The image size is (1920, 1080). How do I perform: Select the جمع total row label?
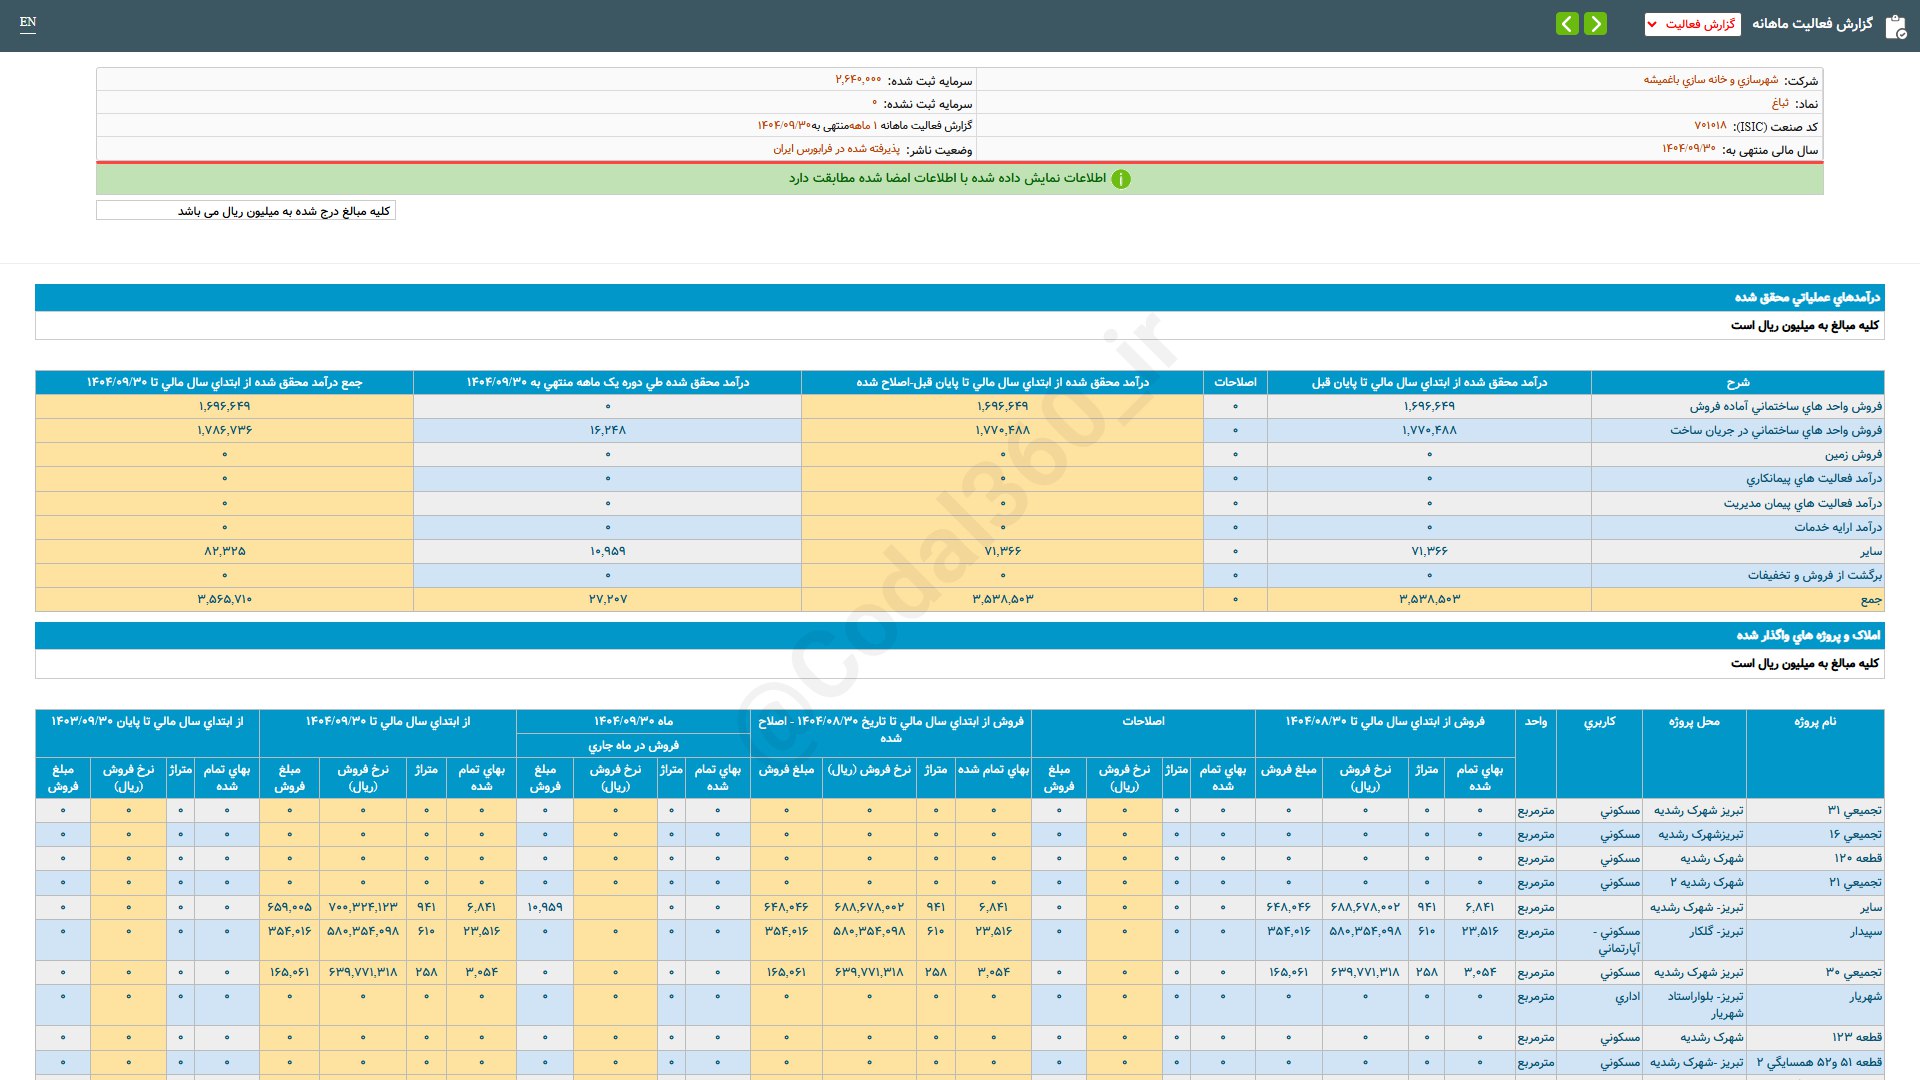tap(1870, 599)
